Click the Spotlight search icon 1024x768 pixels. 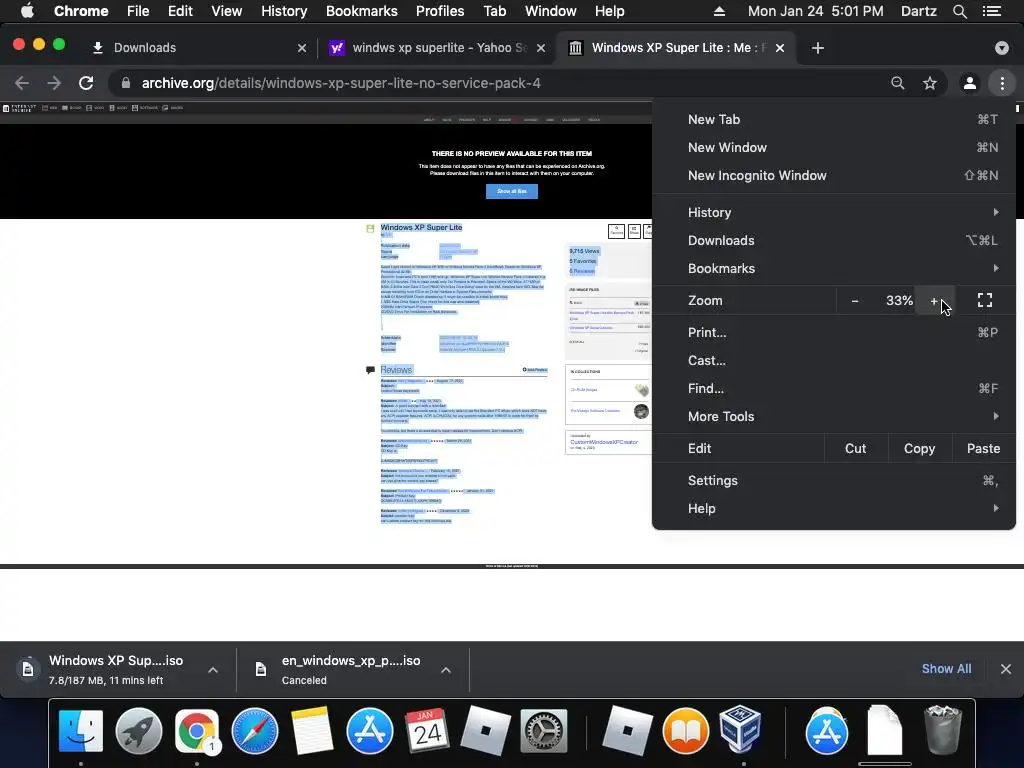coord(959,11)
